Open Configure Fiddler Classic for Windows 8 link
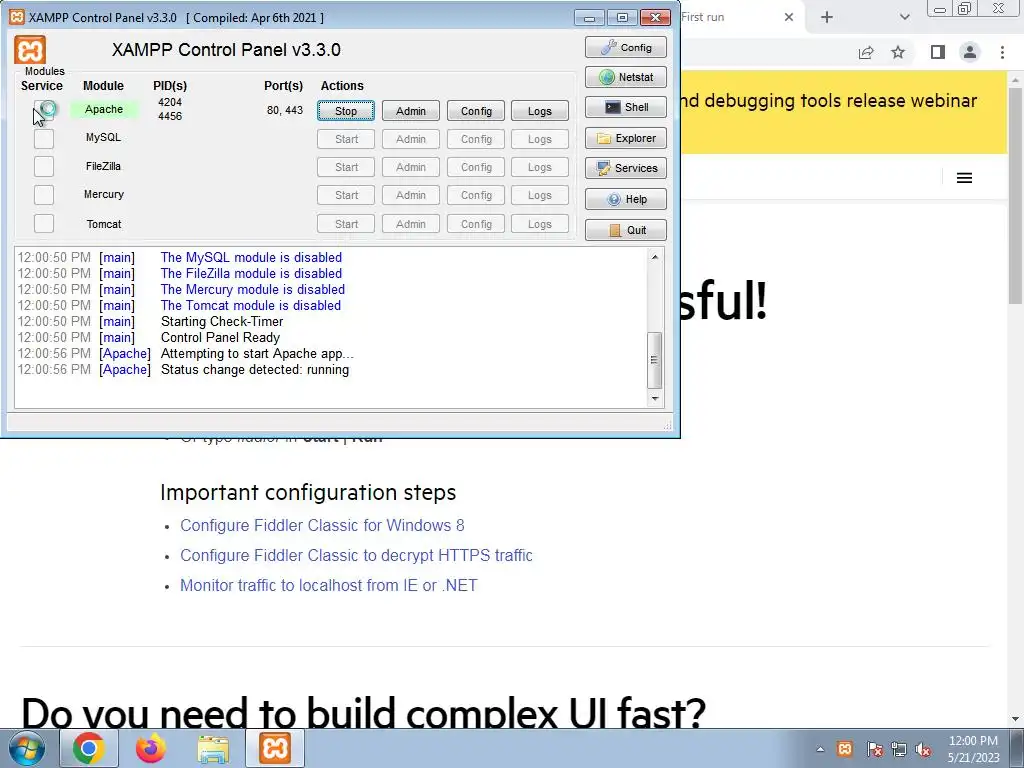1024x768 pixels. tap(322, 526)
